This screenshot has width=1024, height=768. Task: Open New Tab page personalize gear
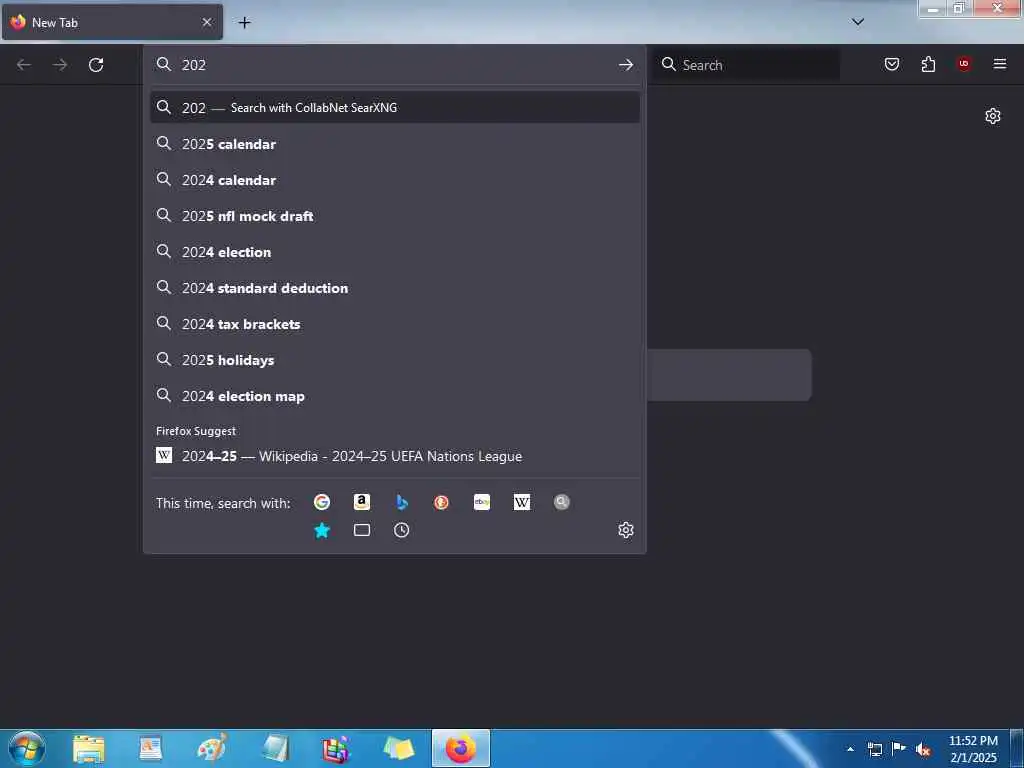[x=993, y=116]
